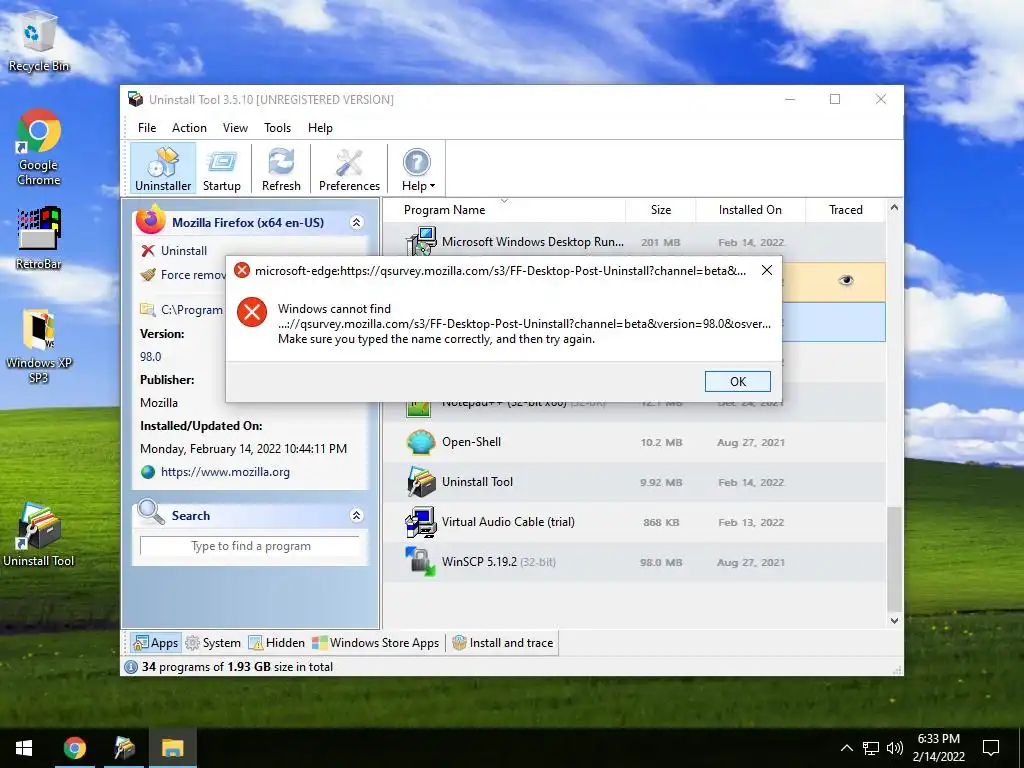The image size is (1024, 768).
Task: Click the WinSCP padlock icon
Action: tap(421, 562)
